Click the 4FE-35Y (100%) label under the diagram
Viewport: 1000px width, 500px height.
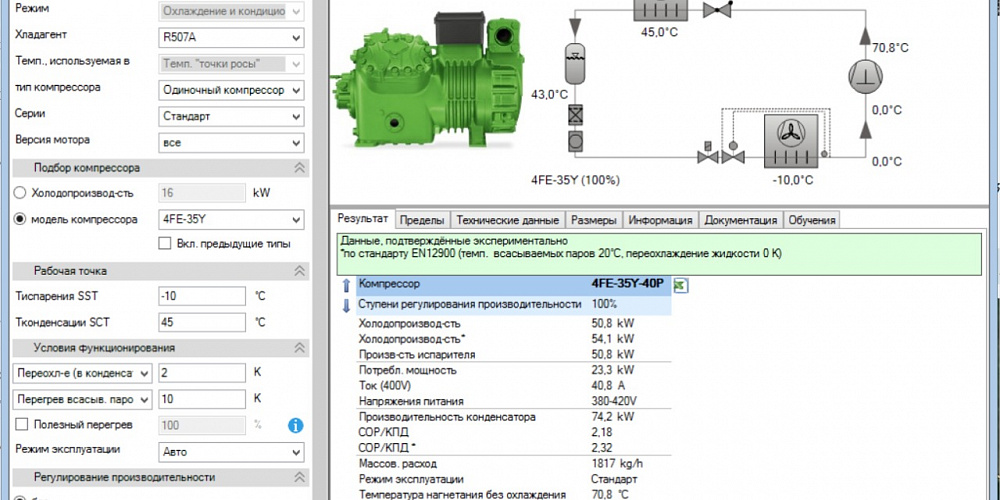[575, 180]
